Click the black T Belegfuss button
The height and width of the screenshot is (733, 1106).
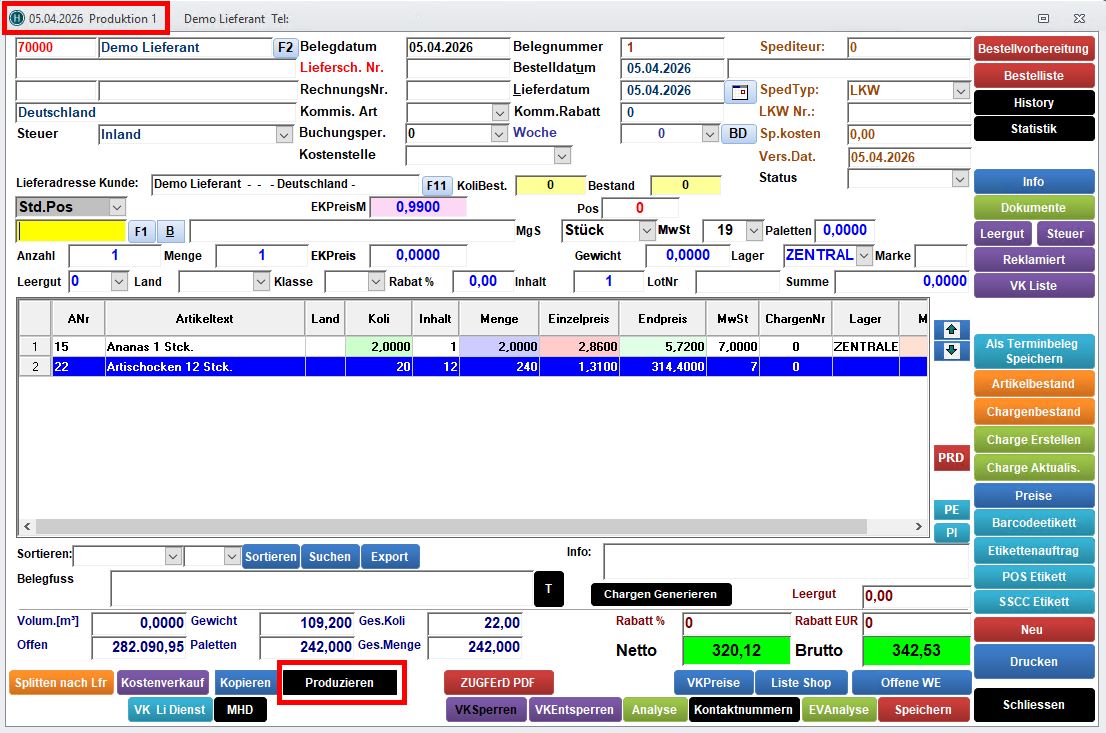click(548, 589)
